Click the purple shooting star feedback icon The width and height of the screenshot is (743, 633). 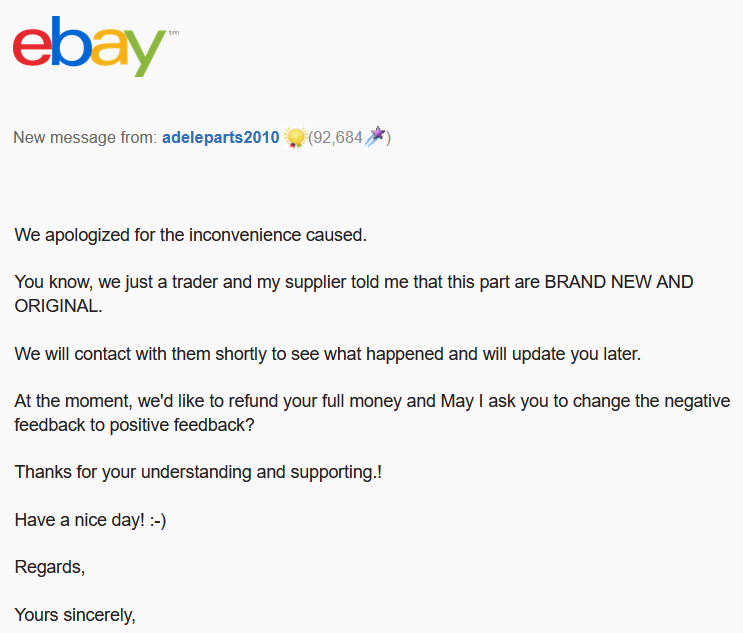[375, 136]
